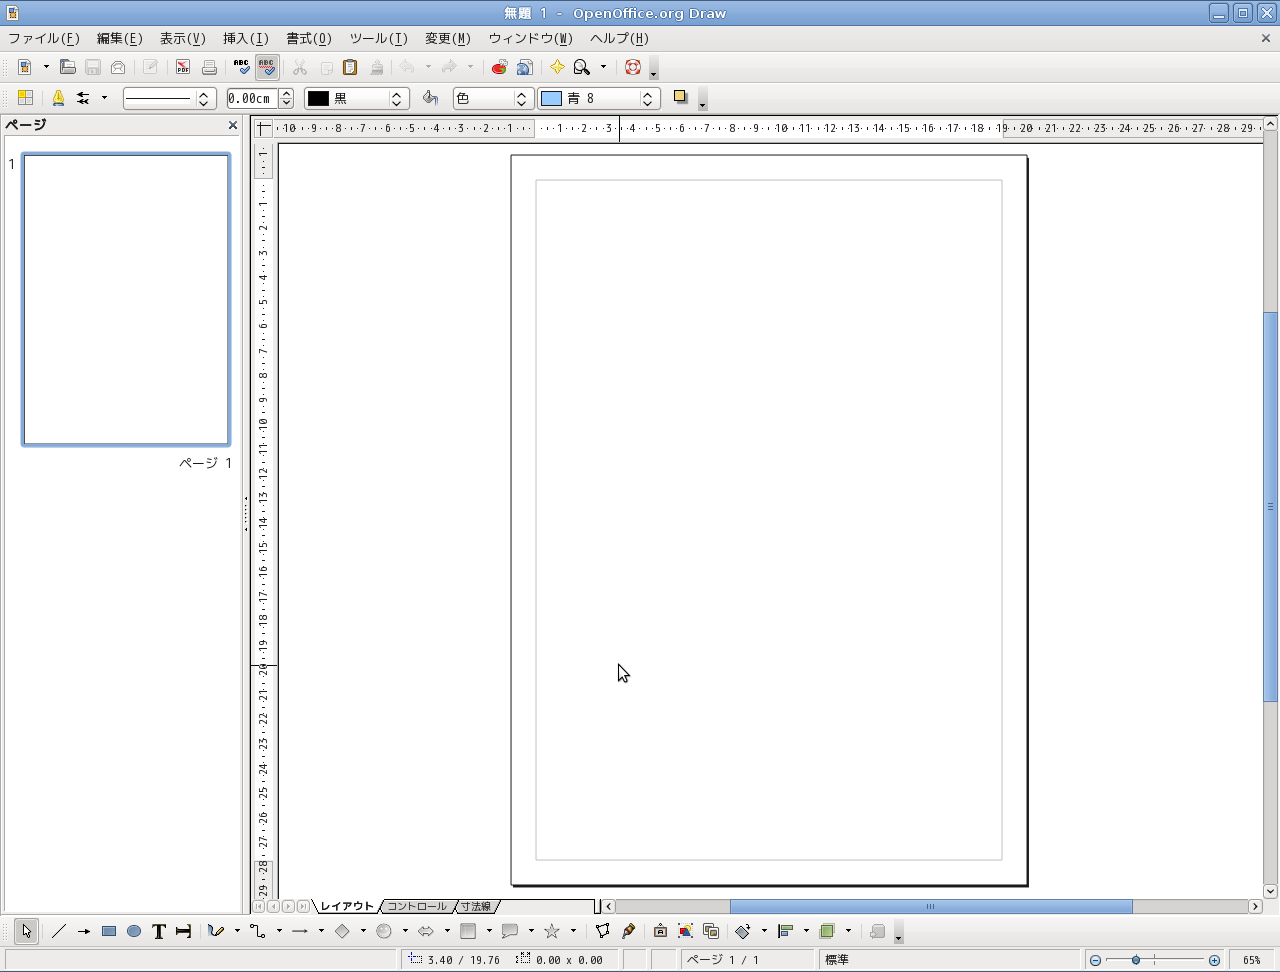The image size is (1280, 972).
Task: Open the Help lifebuoy icon
Action: point(632,67)
